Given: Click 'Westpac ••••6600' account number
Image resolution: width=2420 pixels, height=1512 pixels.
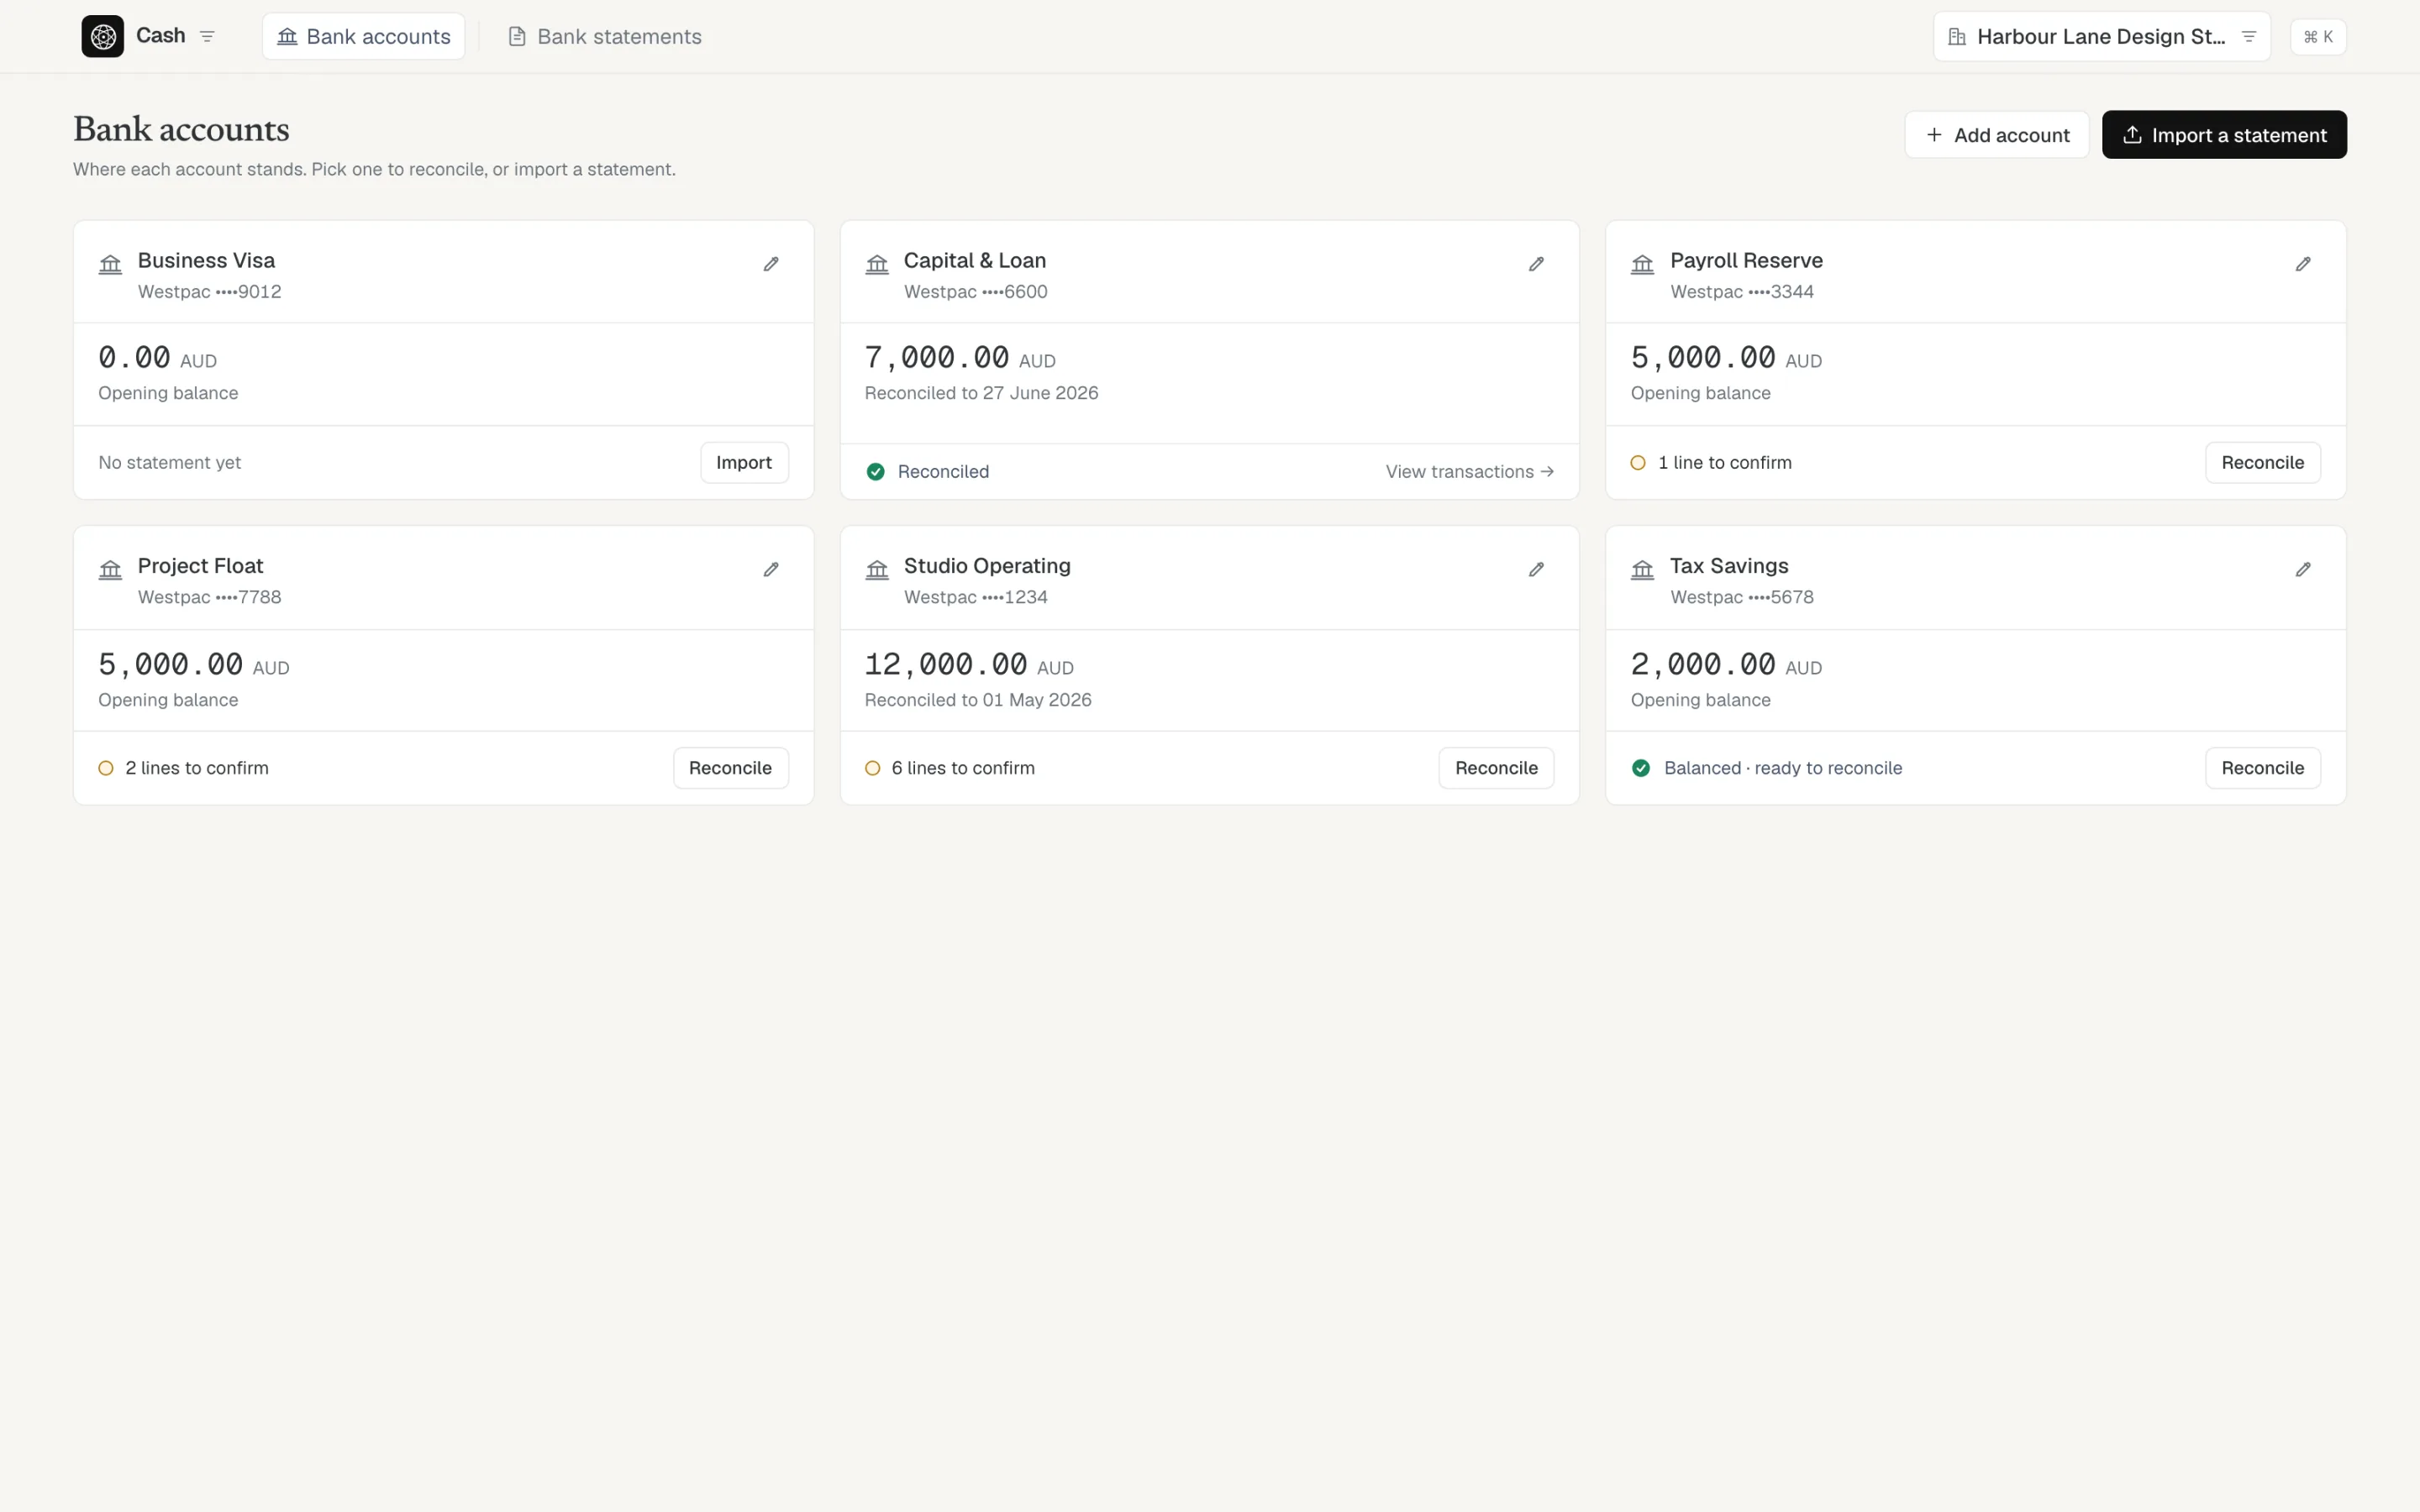Looking at the screenshot, I should pos(975,291).
